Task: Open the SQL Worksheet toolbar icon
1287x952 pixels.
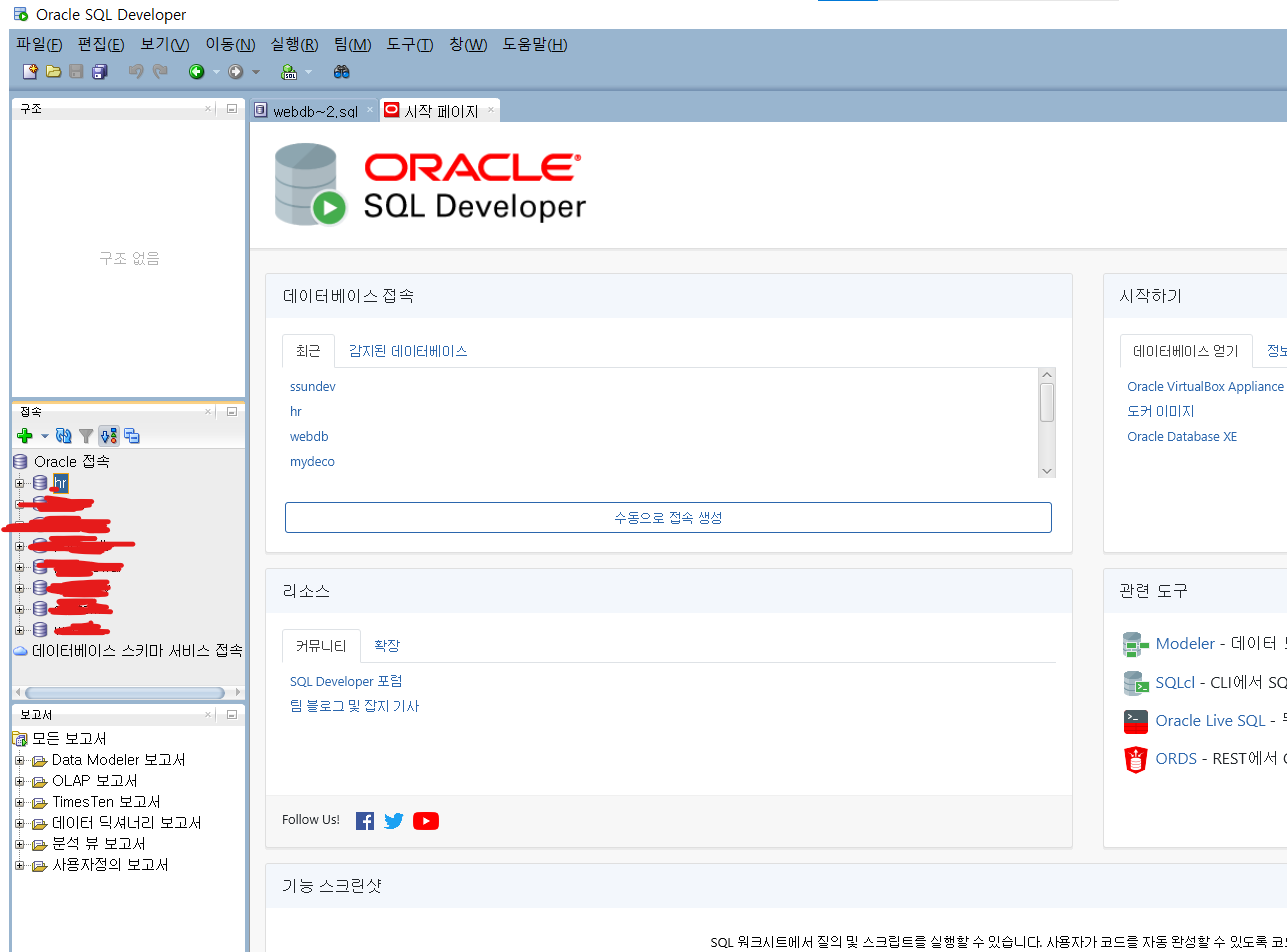Action: (289, 72)
